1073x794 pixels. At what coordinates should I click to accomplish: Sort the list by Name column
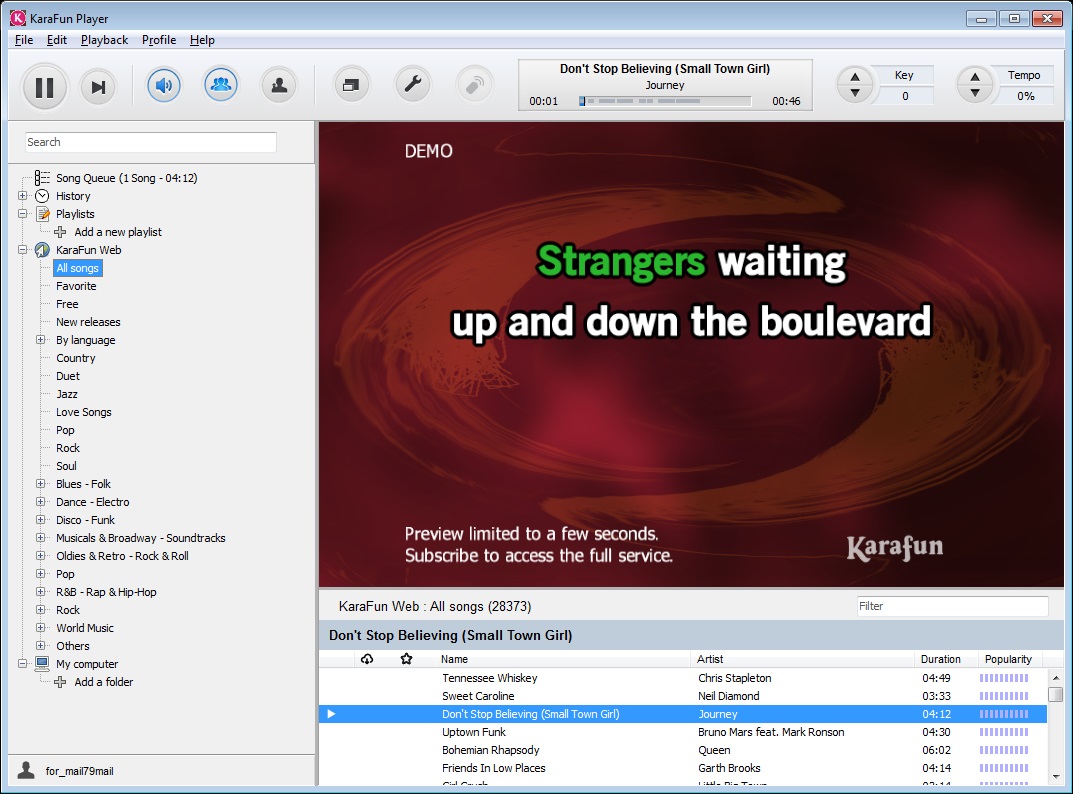tap(454, 659)
